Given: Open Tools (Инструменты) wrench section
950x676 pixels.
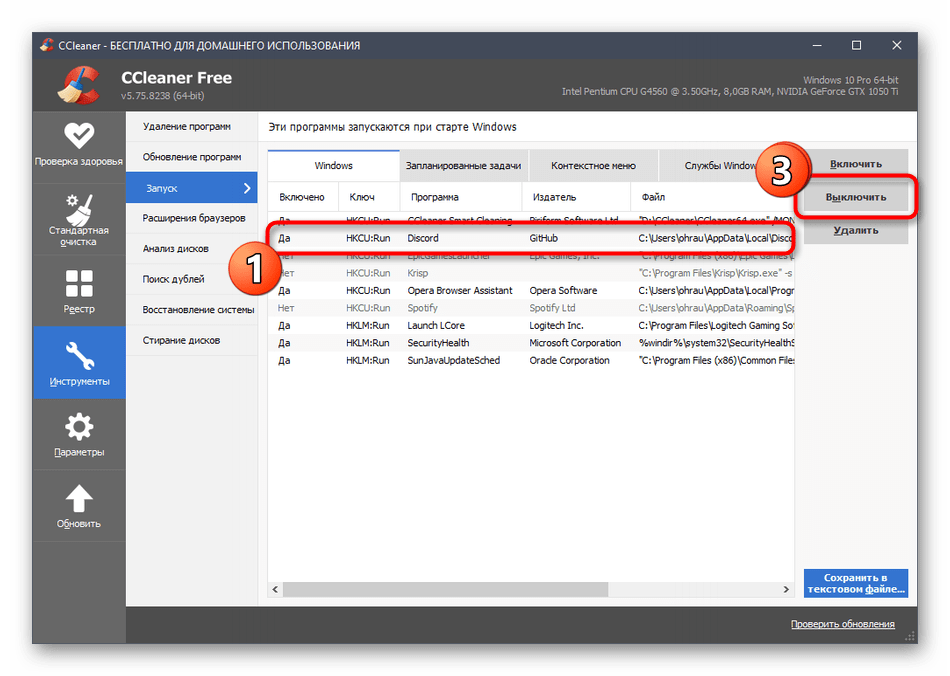Looking at the screenshot, I should click(79, 363).
